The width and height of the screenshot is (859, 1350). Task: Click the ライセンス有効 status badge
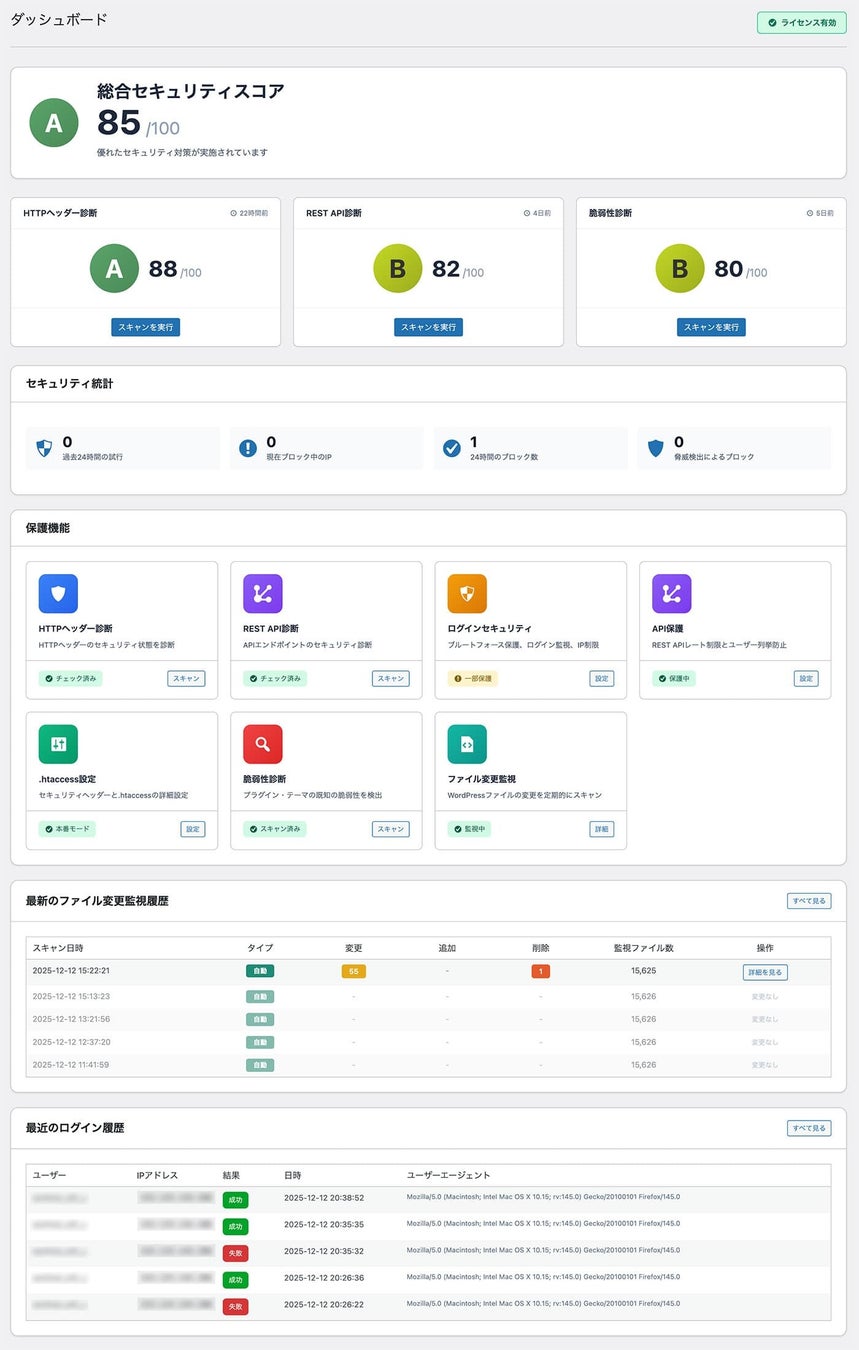click(x=802, y=22)
